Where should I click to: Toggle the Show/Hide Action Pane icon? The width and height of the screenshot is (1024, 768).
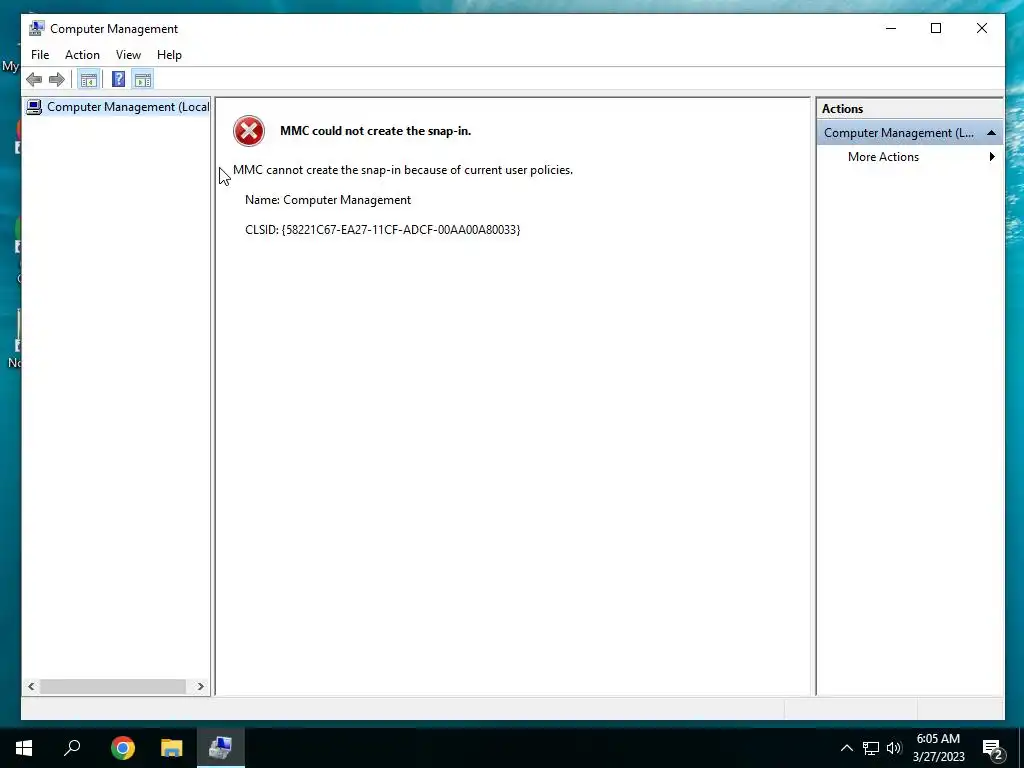coord(142,80)
